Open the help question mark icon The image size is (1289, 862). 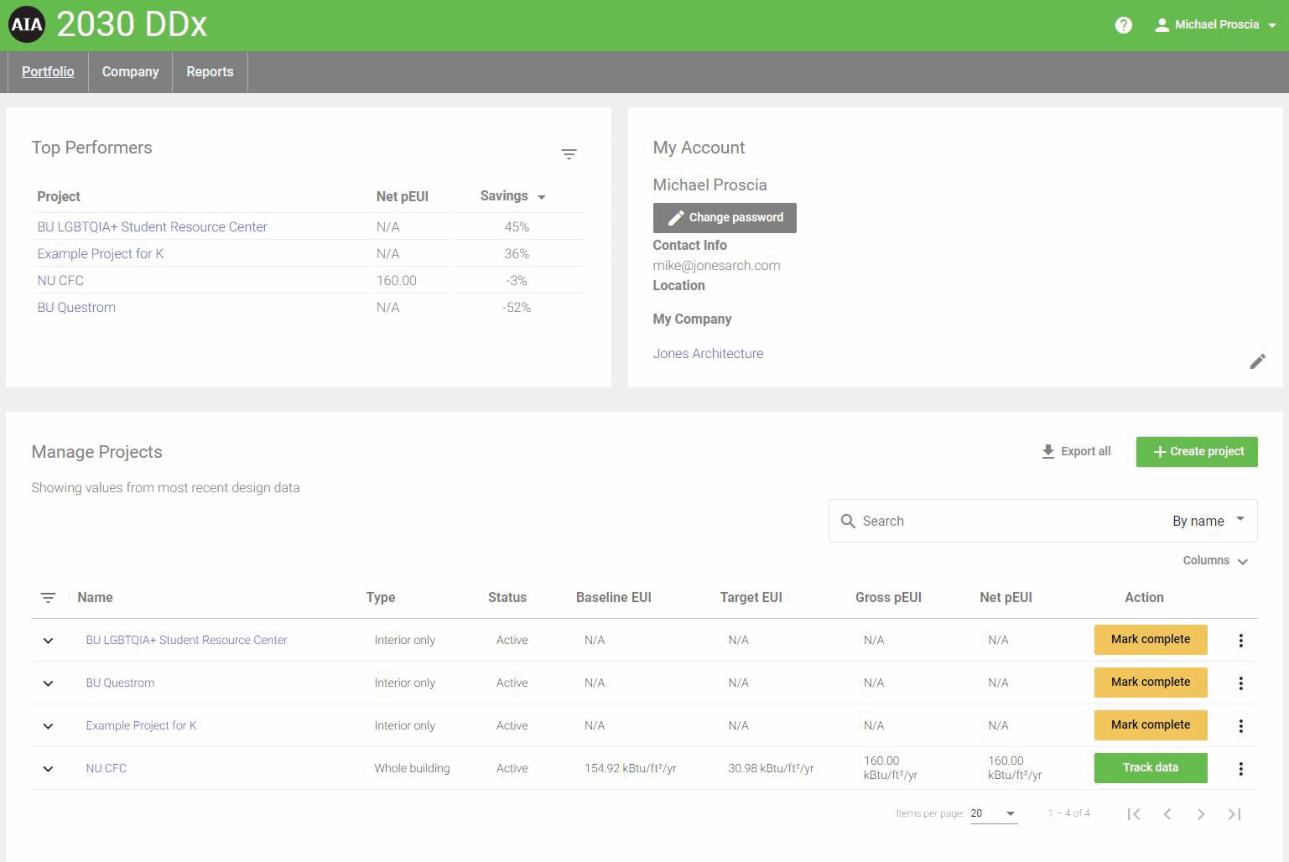1124,25
